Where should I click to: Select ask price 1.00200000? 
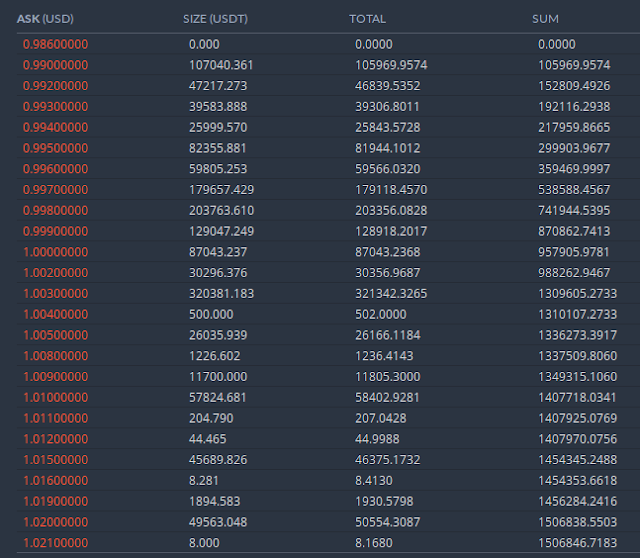[x=56, y=273]
